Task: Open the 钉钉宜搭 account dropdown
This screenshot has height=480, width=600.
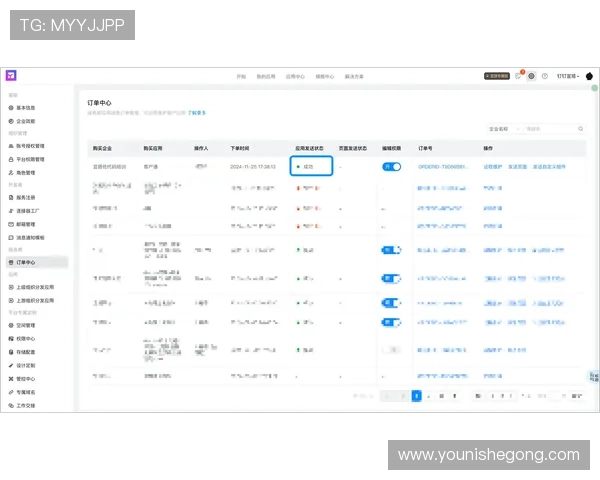Action: 568,76
